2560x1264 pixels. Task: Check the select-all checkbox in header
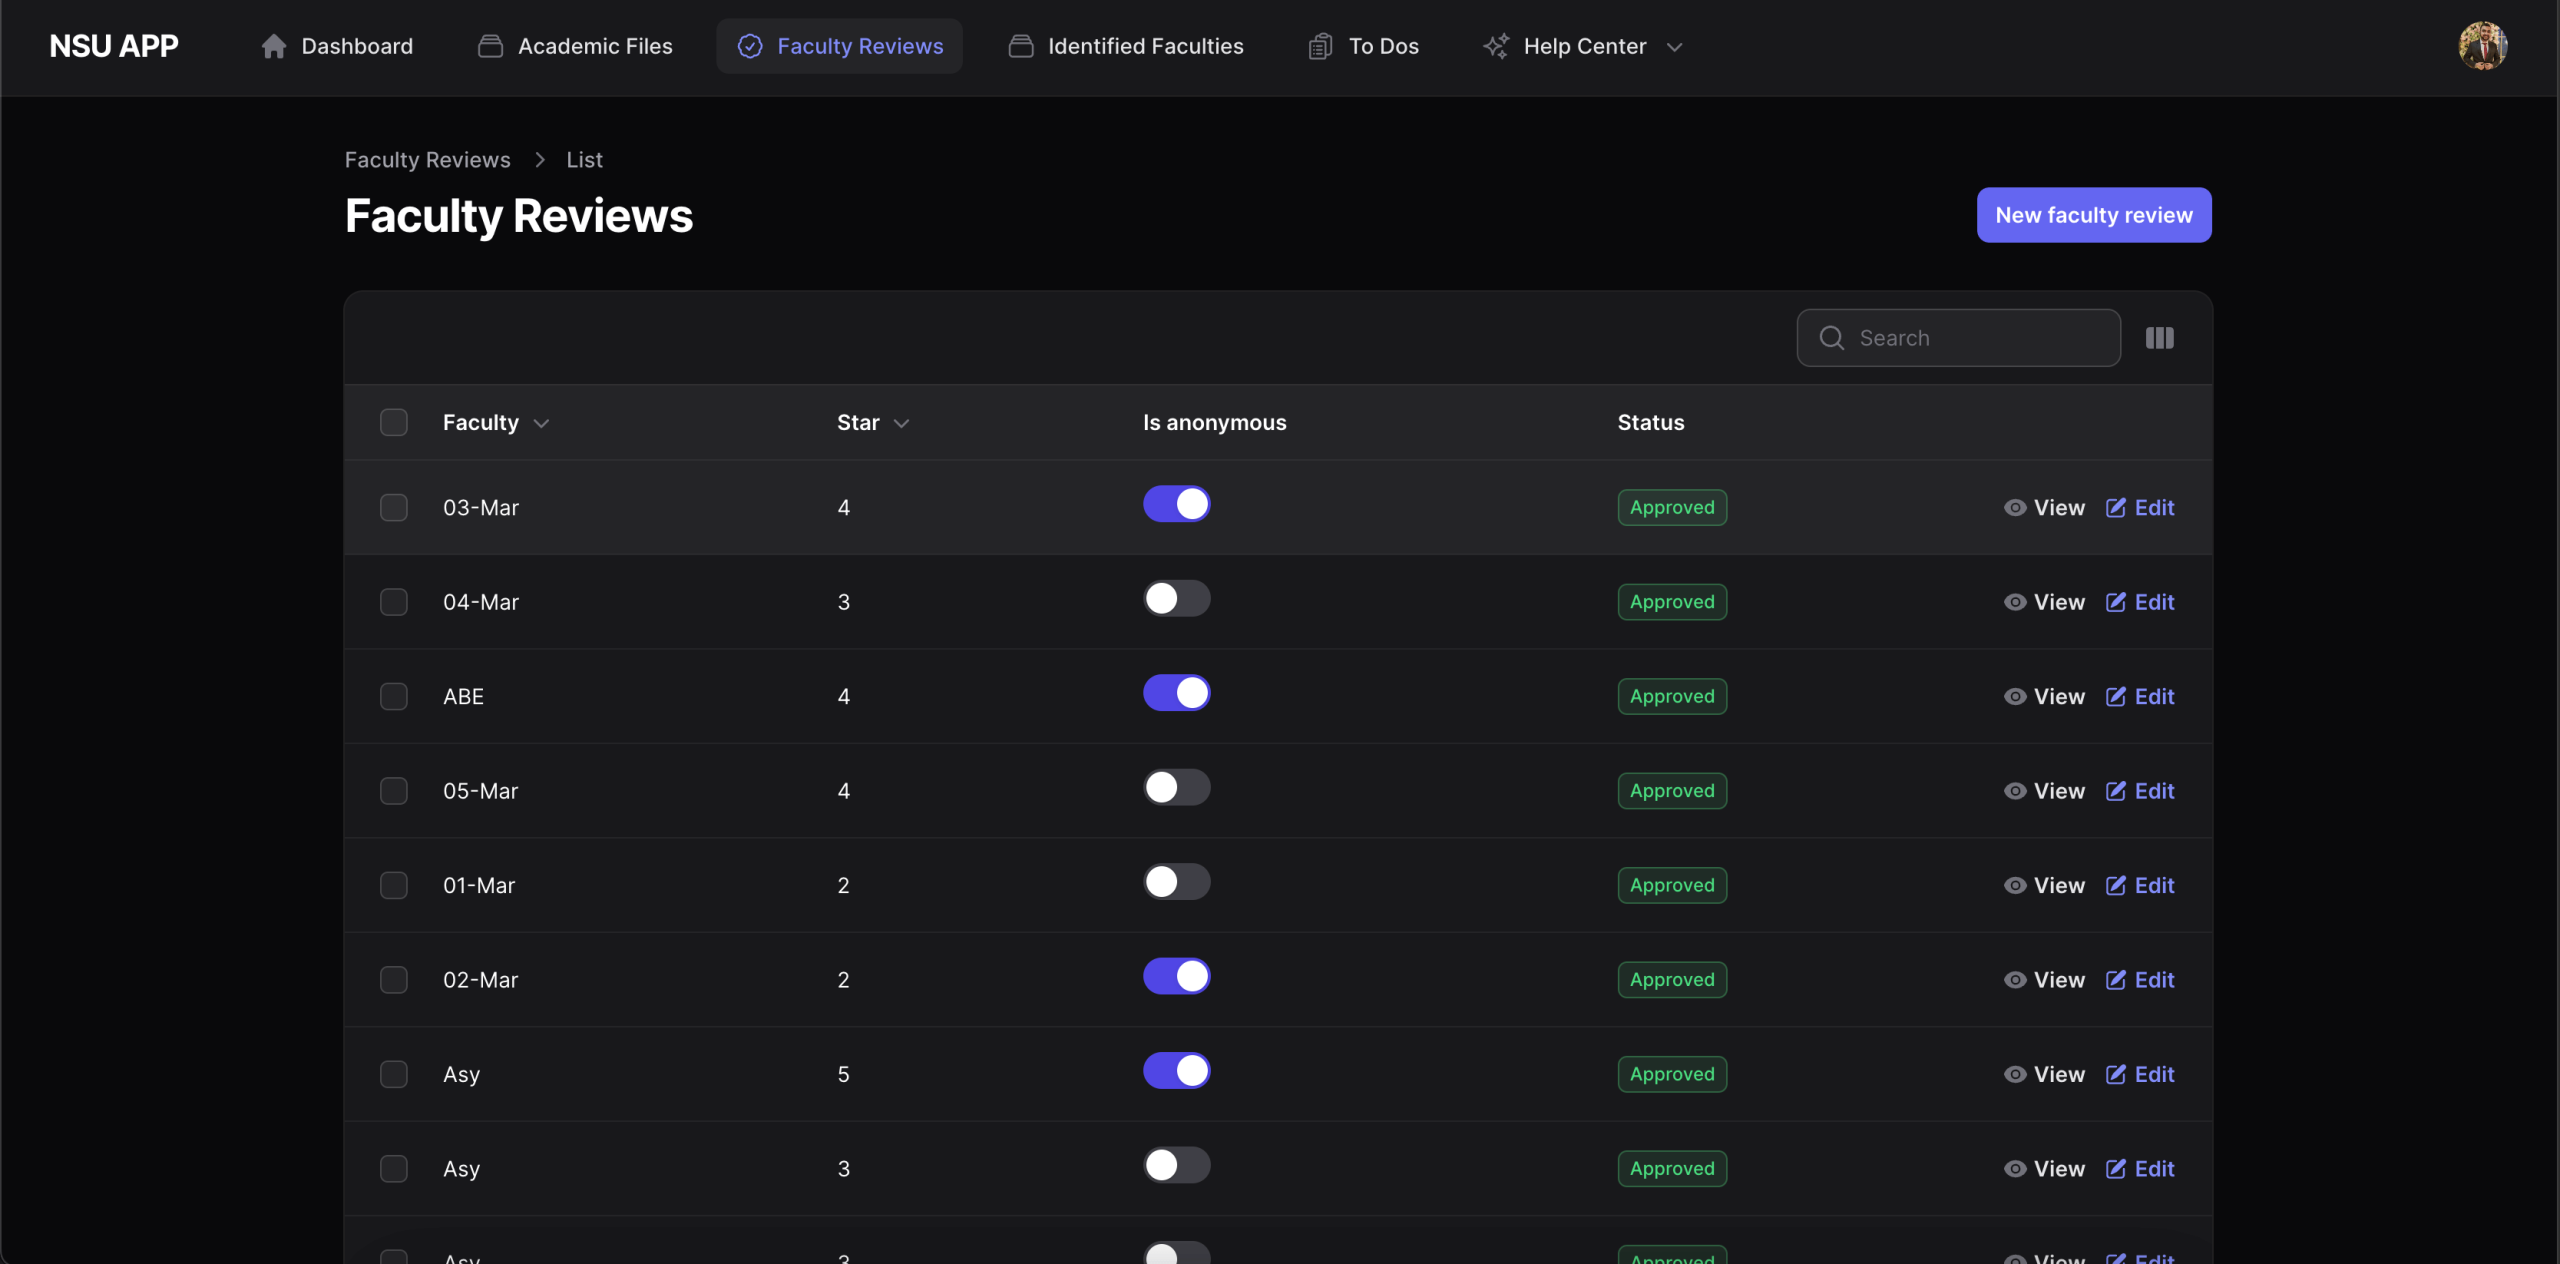point(394,423)
